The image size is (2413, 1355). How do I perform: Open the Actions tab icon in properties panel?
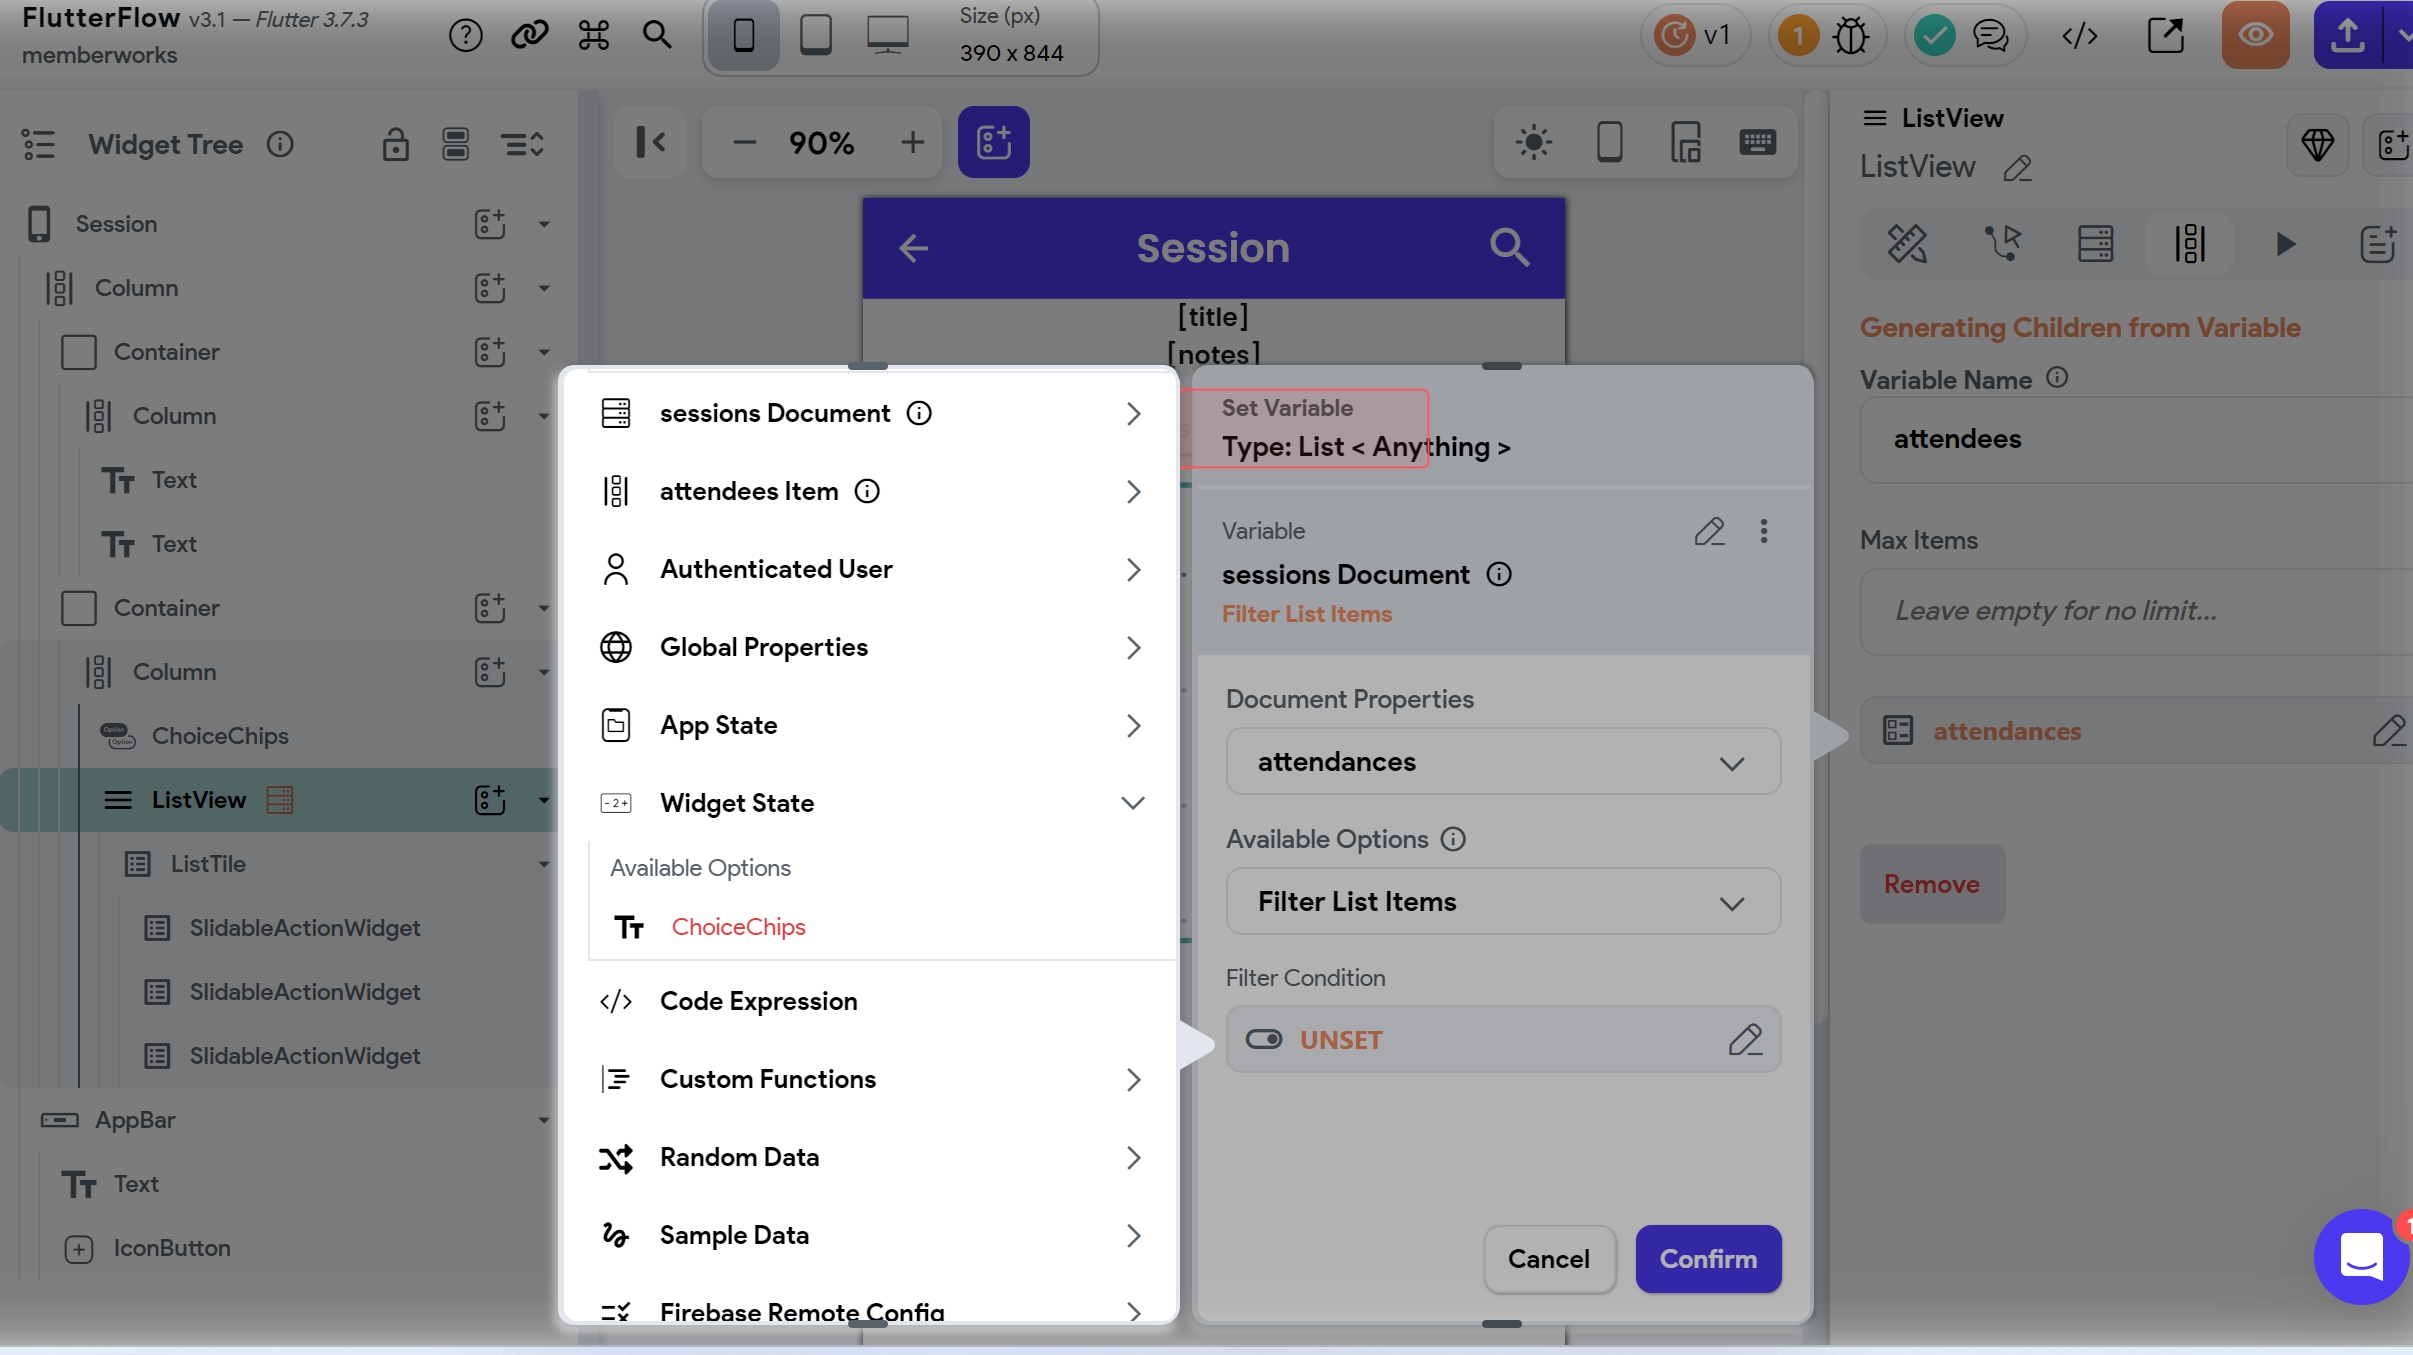coord(2003,243)
